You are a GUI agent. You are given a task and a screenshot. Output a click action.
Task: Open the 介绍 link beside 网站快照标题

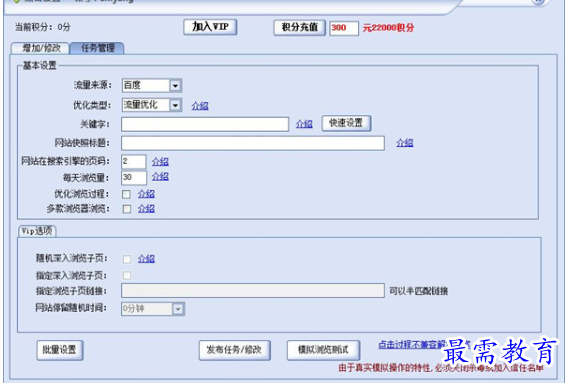[x=405, y=143]
